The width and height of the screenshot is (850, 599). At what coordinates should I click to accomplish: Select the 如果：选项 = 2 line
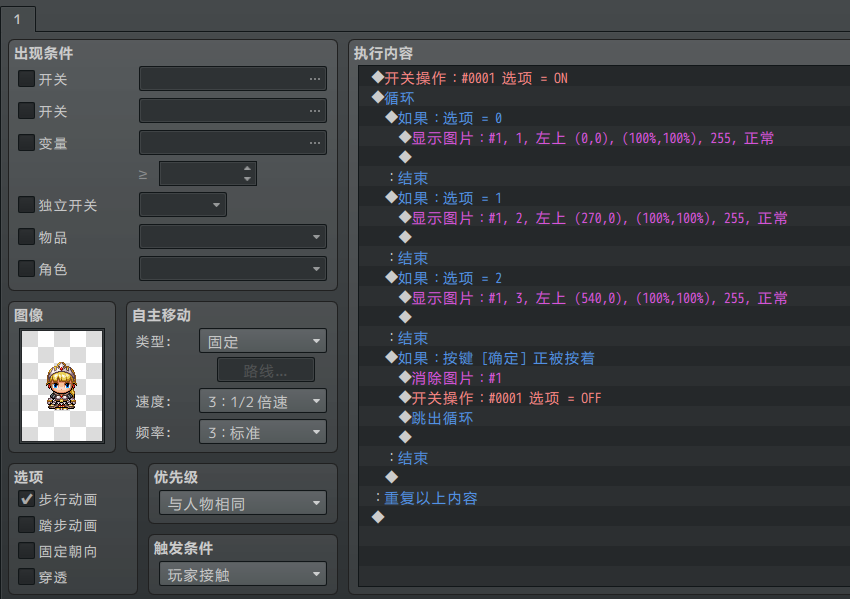[604, 278]
